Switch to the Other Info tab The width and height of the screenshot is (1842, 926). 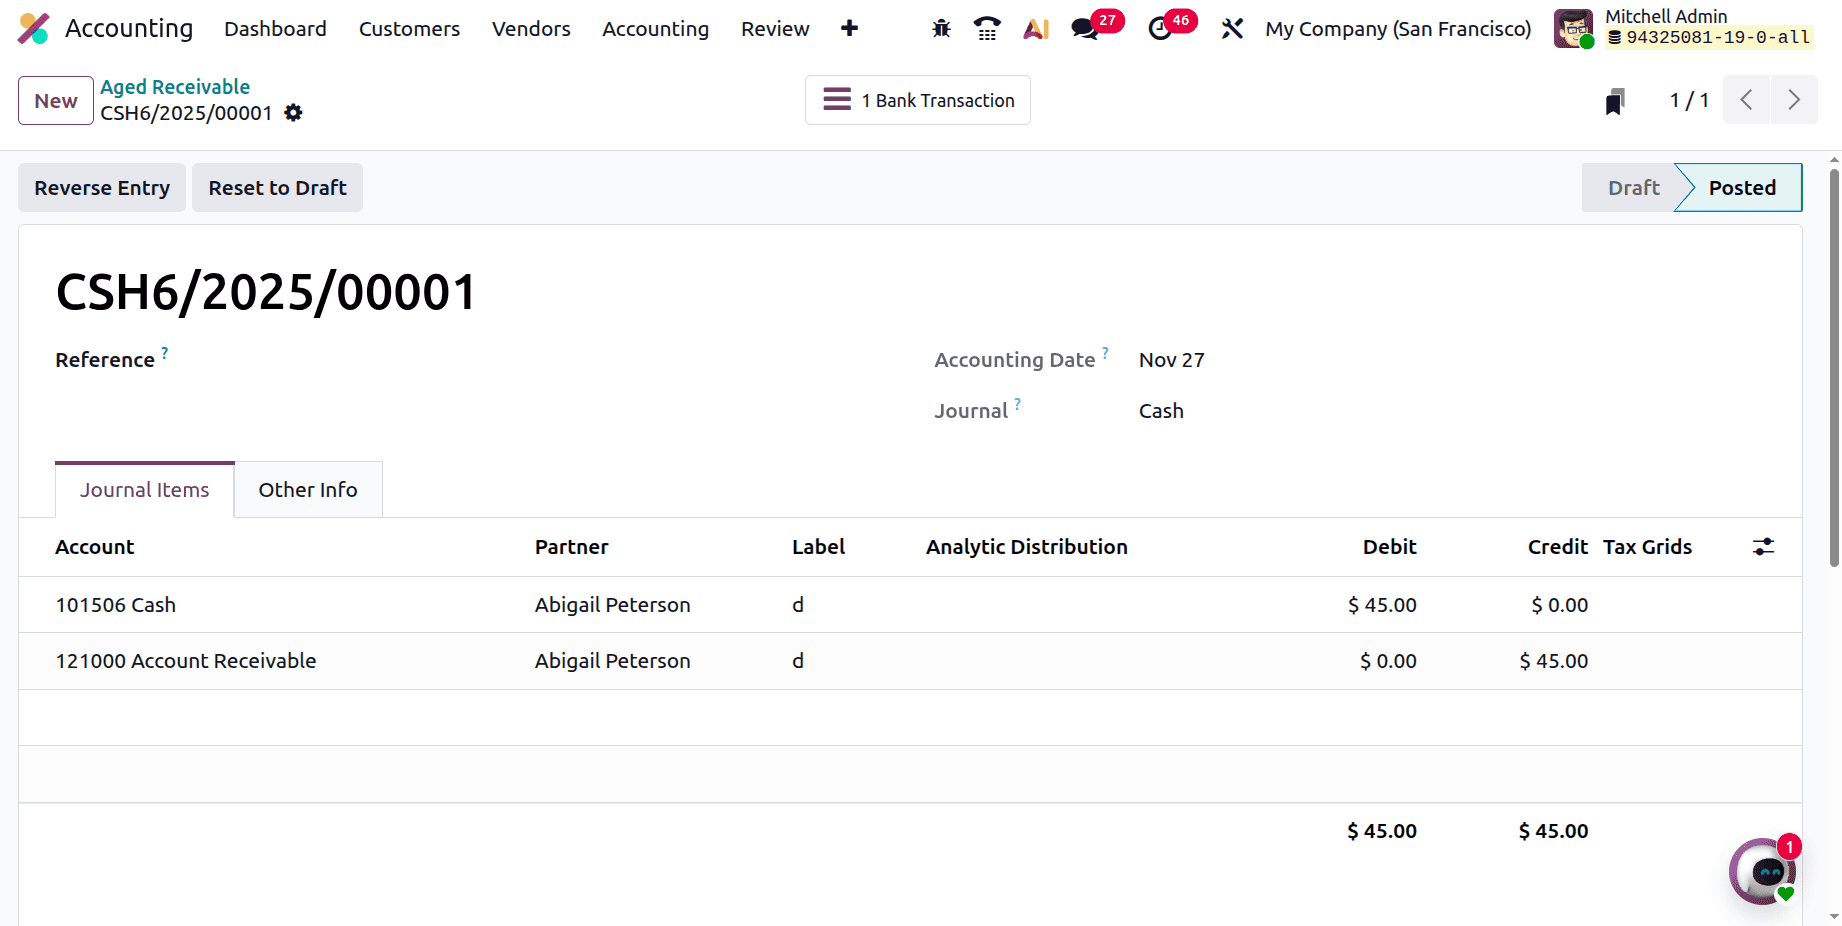[x=308, y=490]
